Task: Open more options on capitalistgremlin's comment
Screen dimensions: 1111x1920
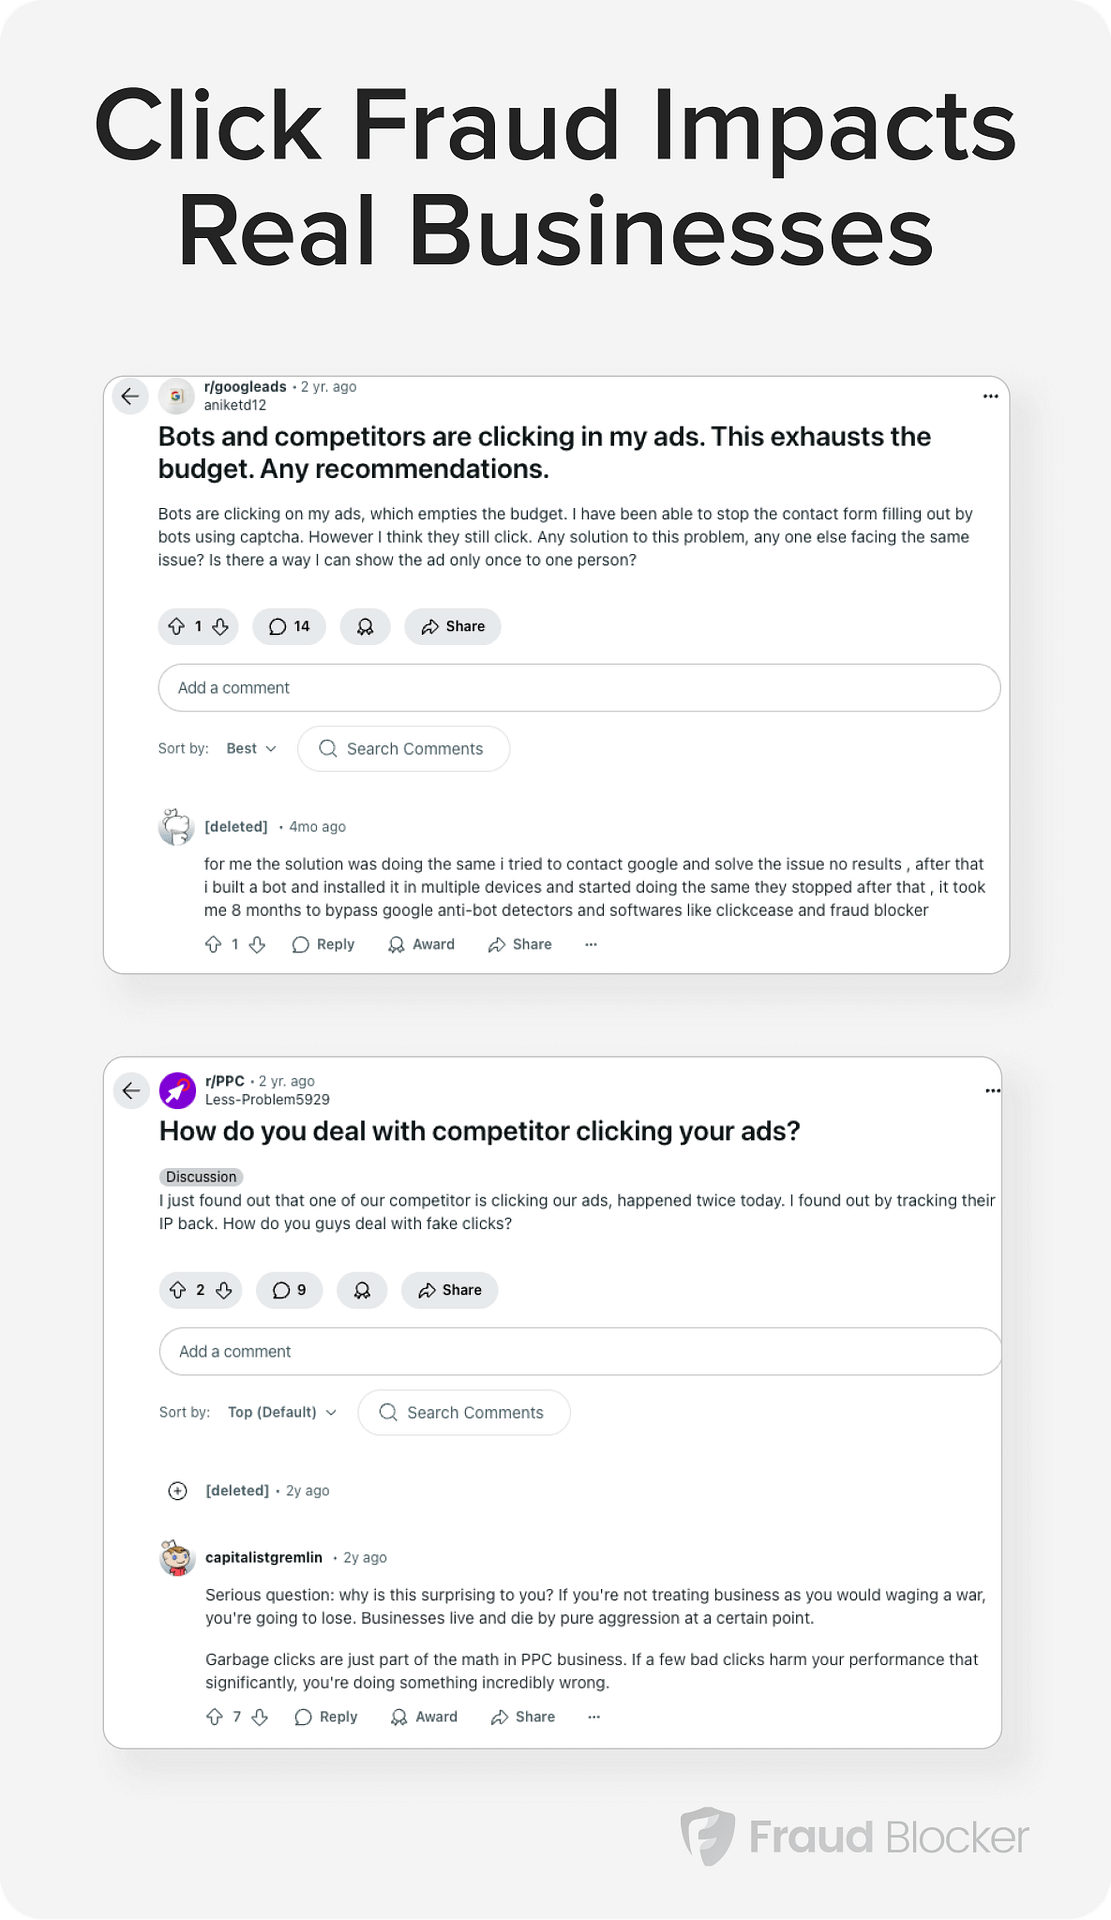Action: click(x=594, y=1717)
